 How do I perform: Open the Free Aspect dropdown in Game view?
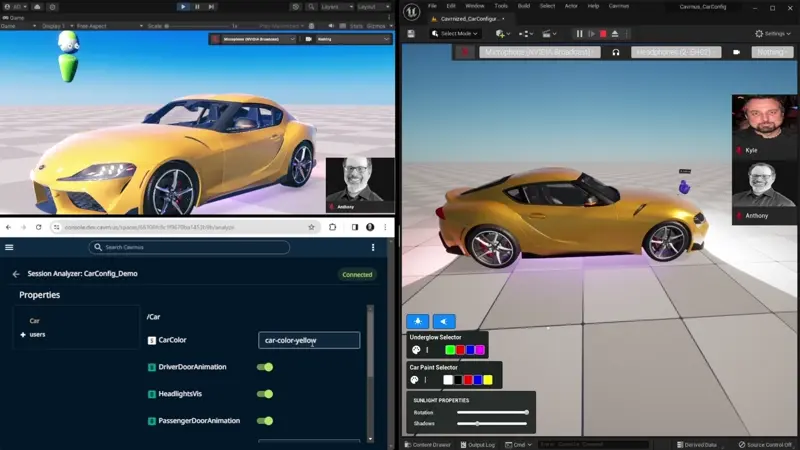coord(109,26)
